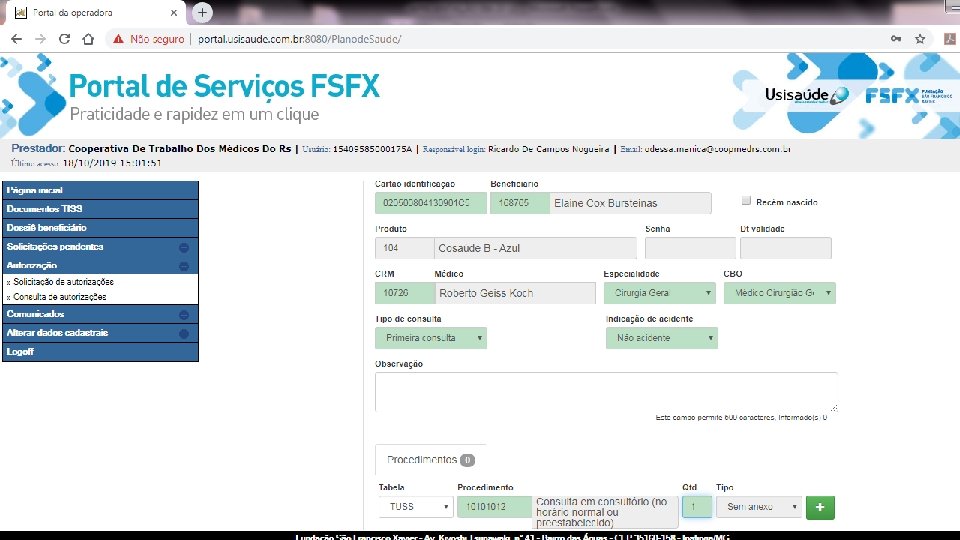Viewport: 960px width, 540px height.
Task: Click the browser forward arrow
Action: (x=40, y=39)
